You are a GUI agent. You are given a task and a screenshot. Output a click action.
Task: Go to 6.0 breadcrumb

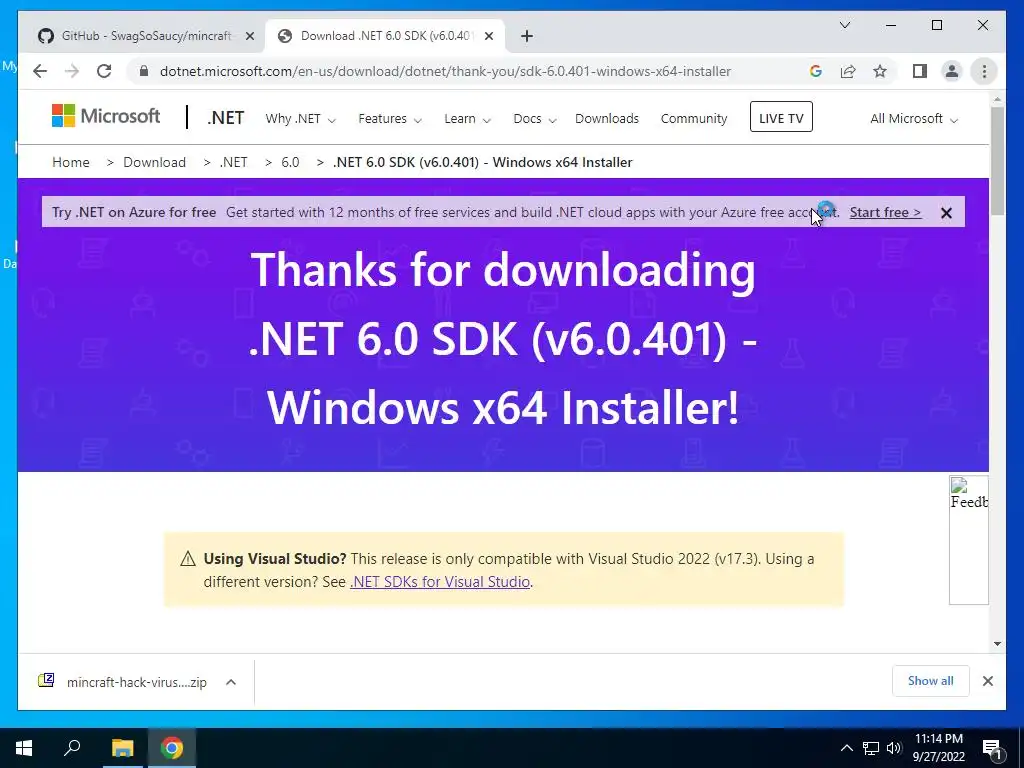point(290,162)
